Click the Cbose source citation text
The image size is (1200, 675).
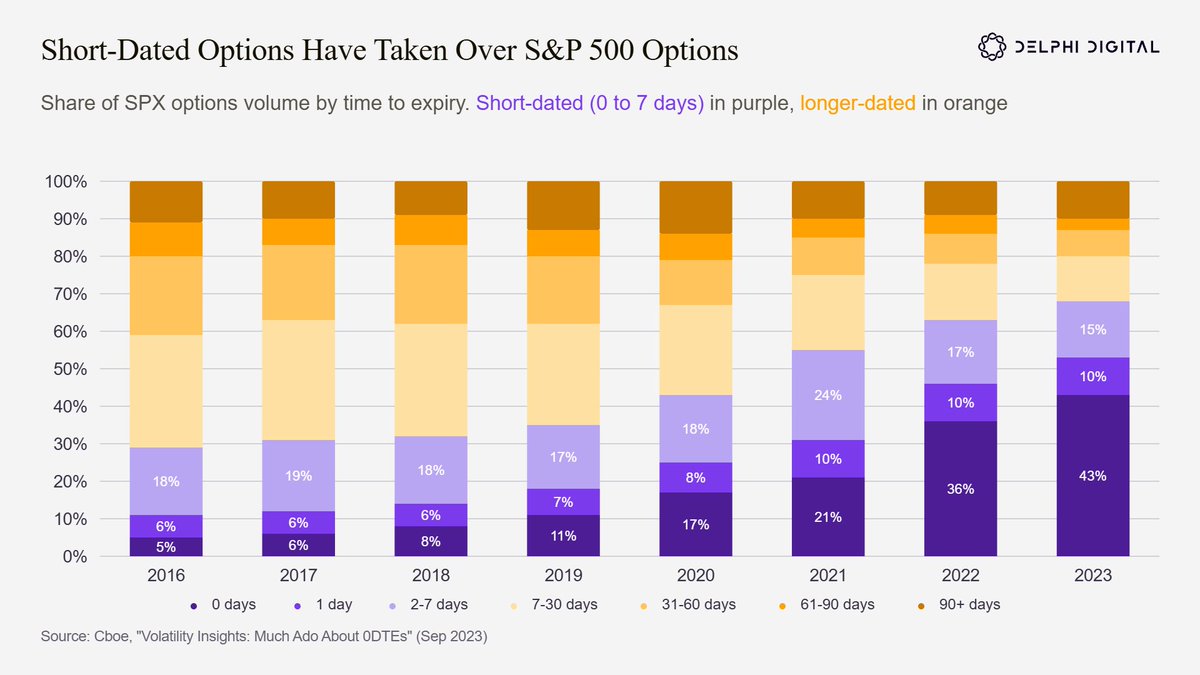[264, 636]
